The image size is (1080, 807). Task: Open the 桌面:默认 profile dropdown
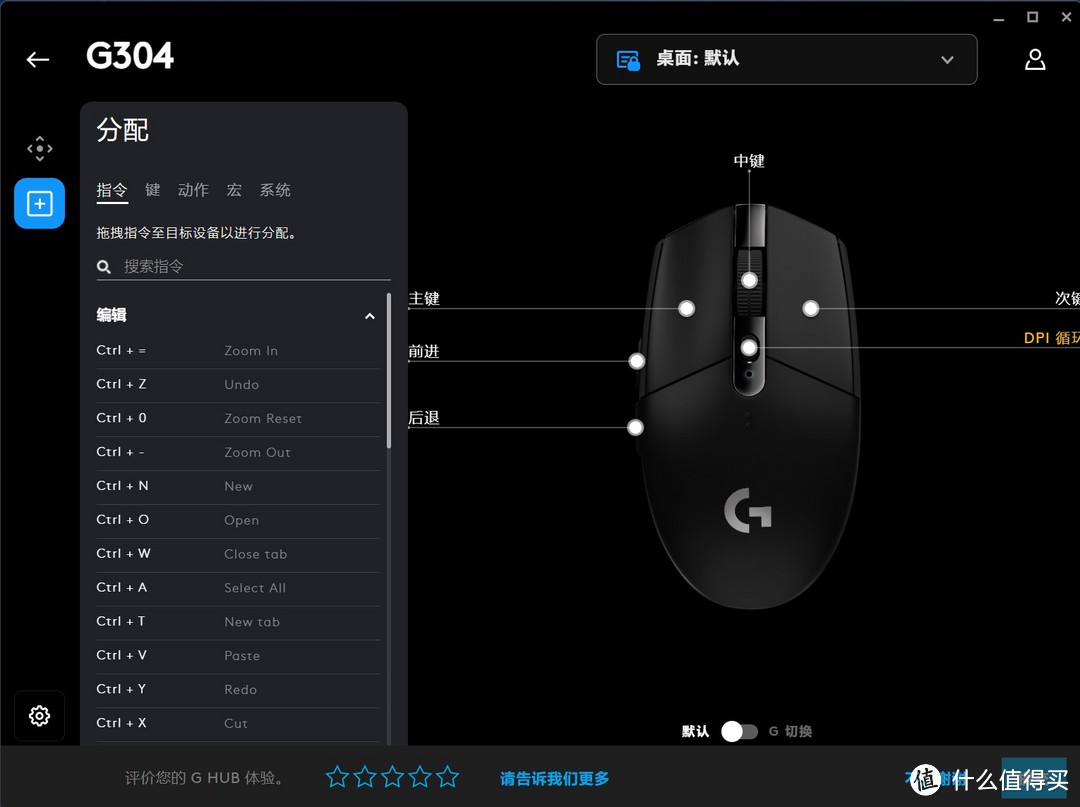tap(946, 59)
